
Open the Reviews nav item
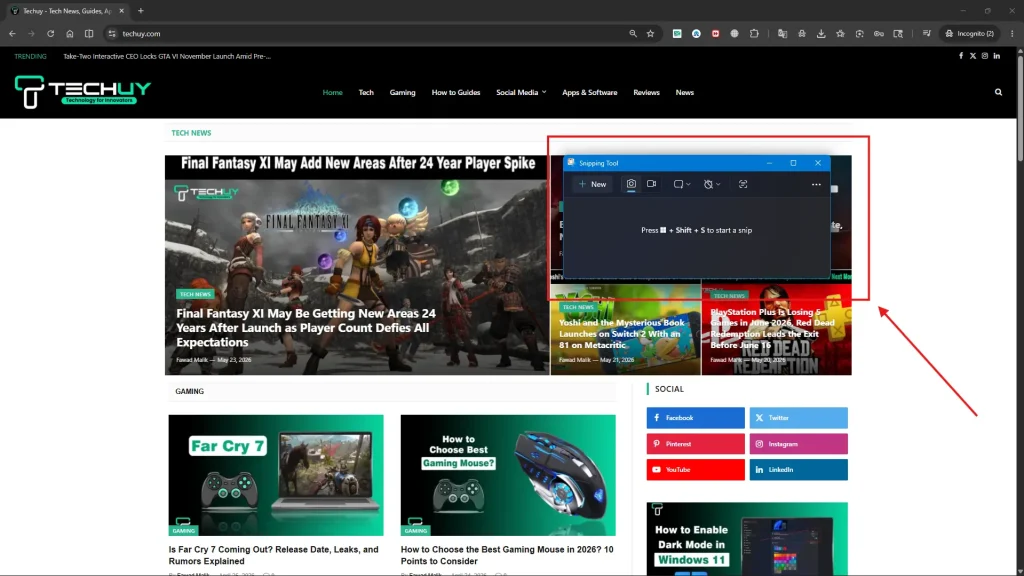click(x=646, y=93)
